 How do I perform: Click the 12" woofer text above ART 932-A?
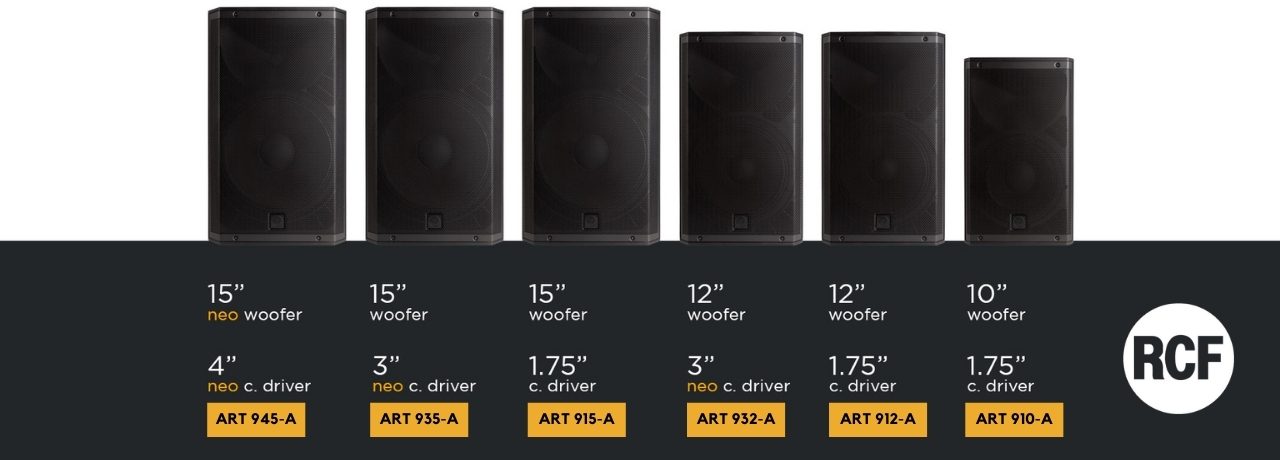click(716, 304)
